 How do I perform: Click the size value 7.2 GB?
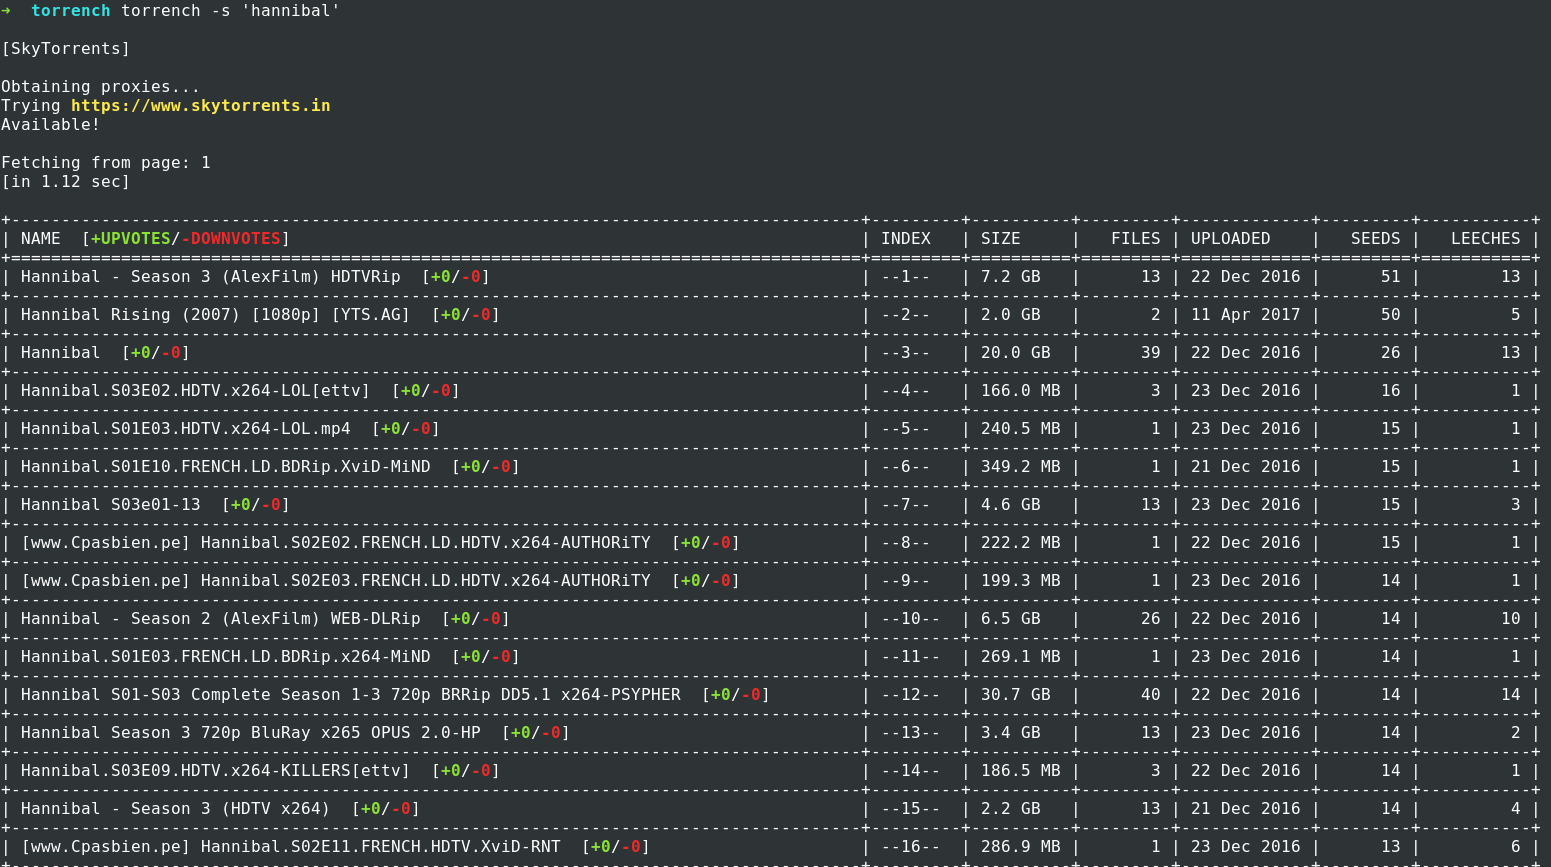pyautogui.click(x=1011, y=276)
